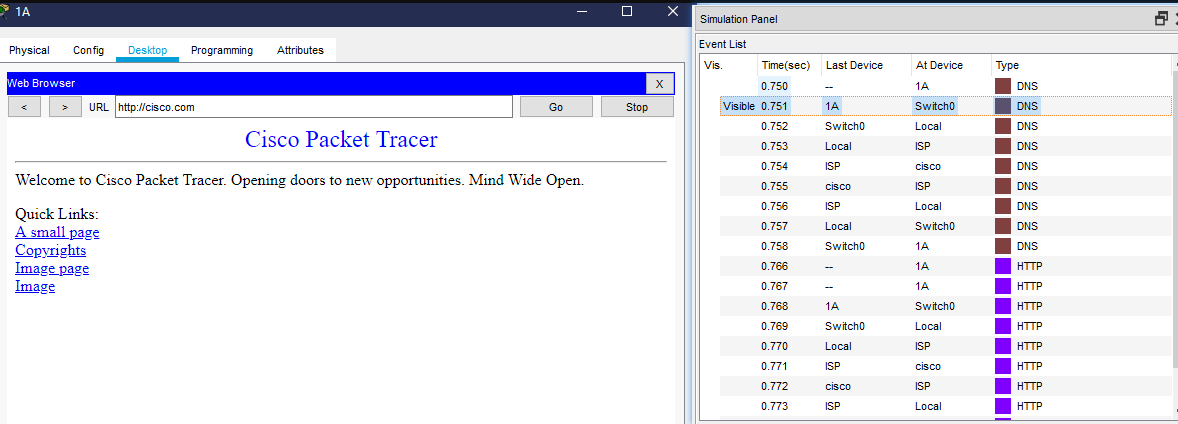The height and width of the screenshot is (424, 1178).
Task: Open HTTP packet color box at 0.768
Action: [x=1003, y=306]
